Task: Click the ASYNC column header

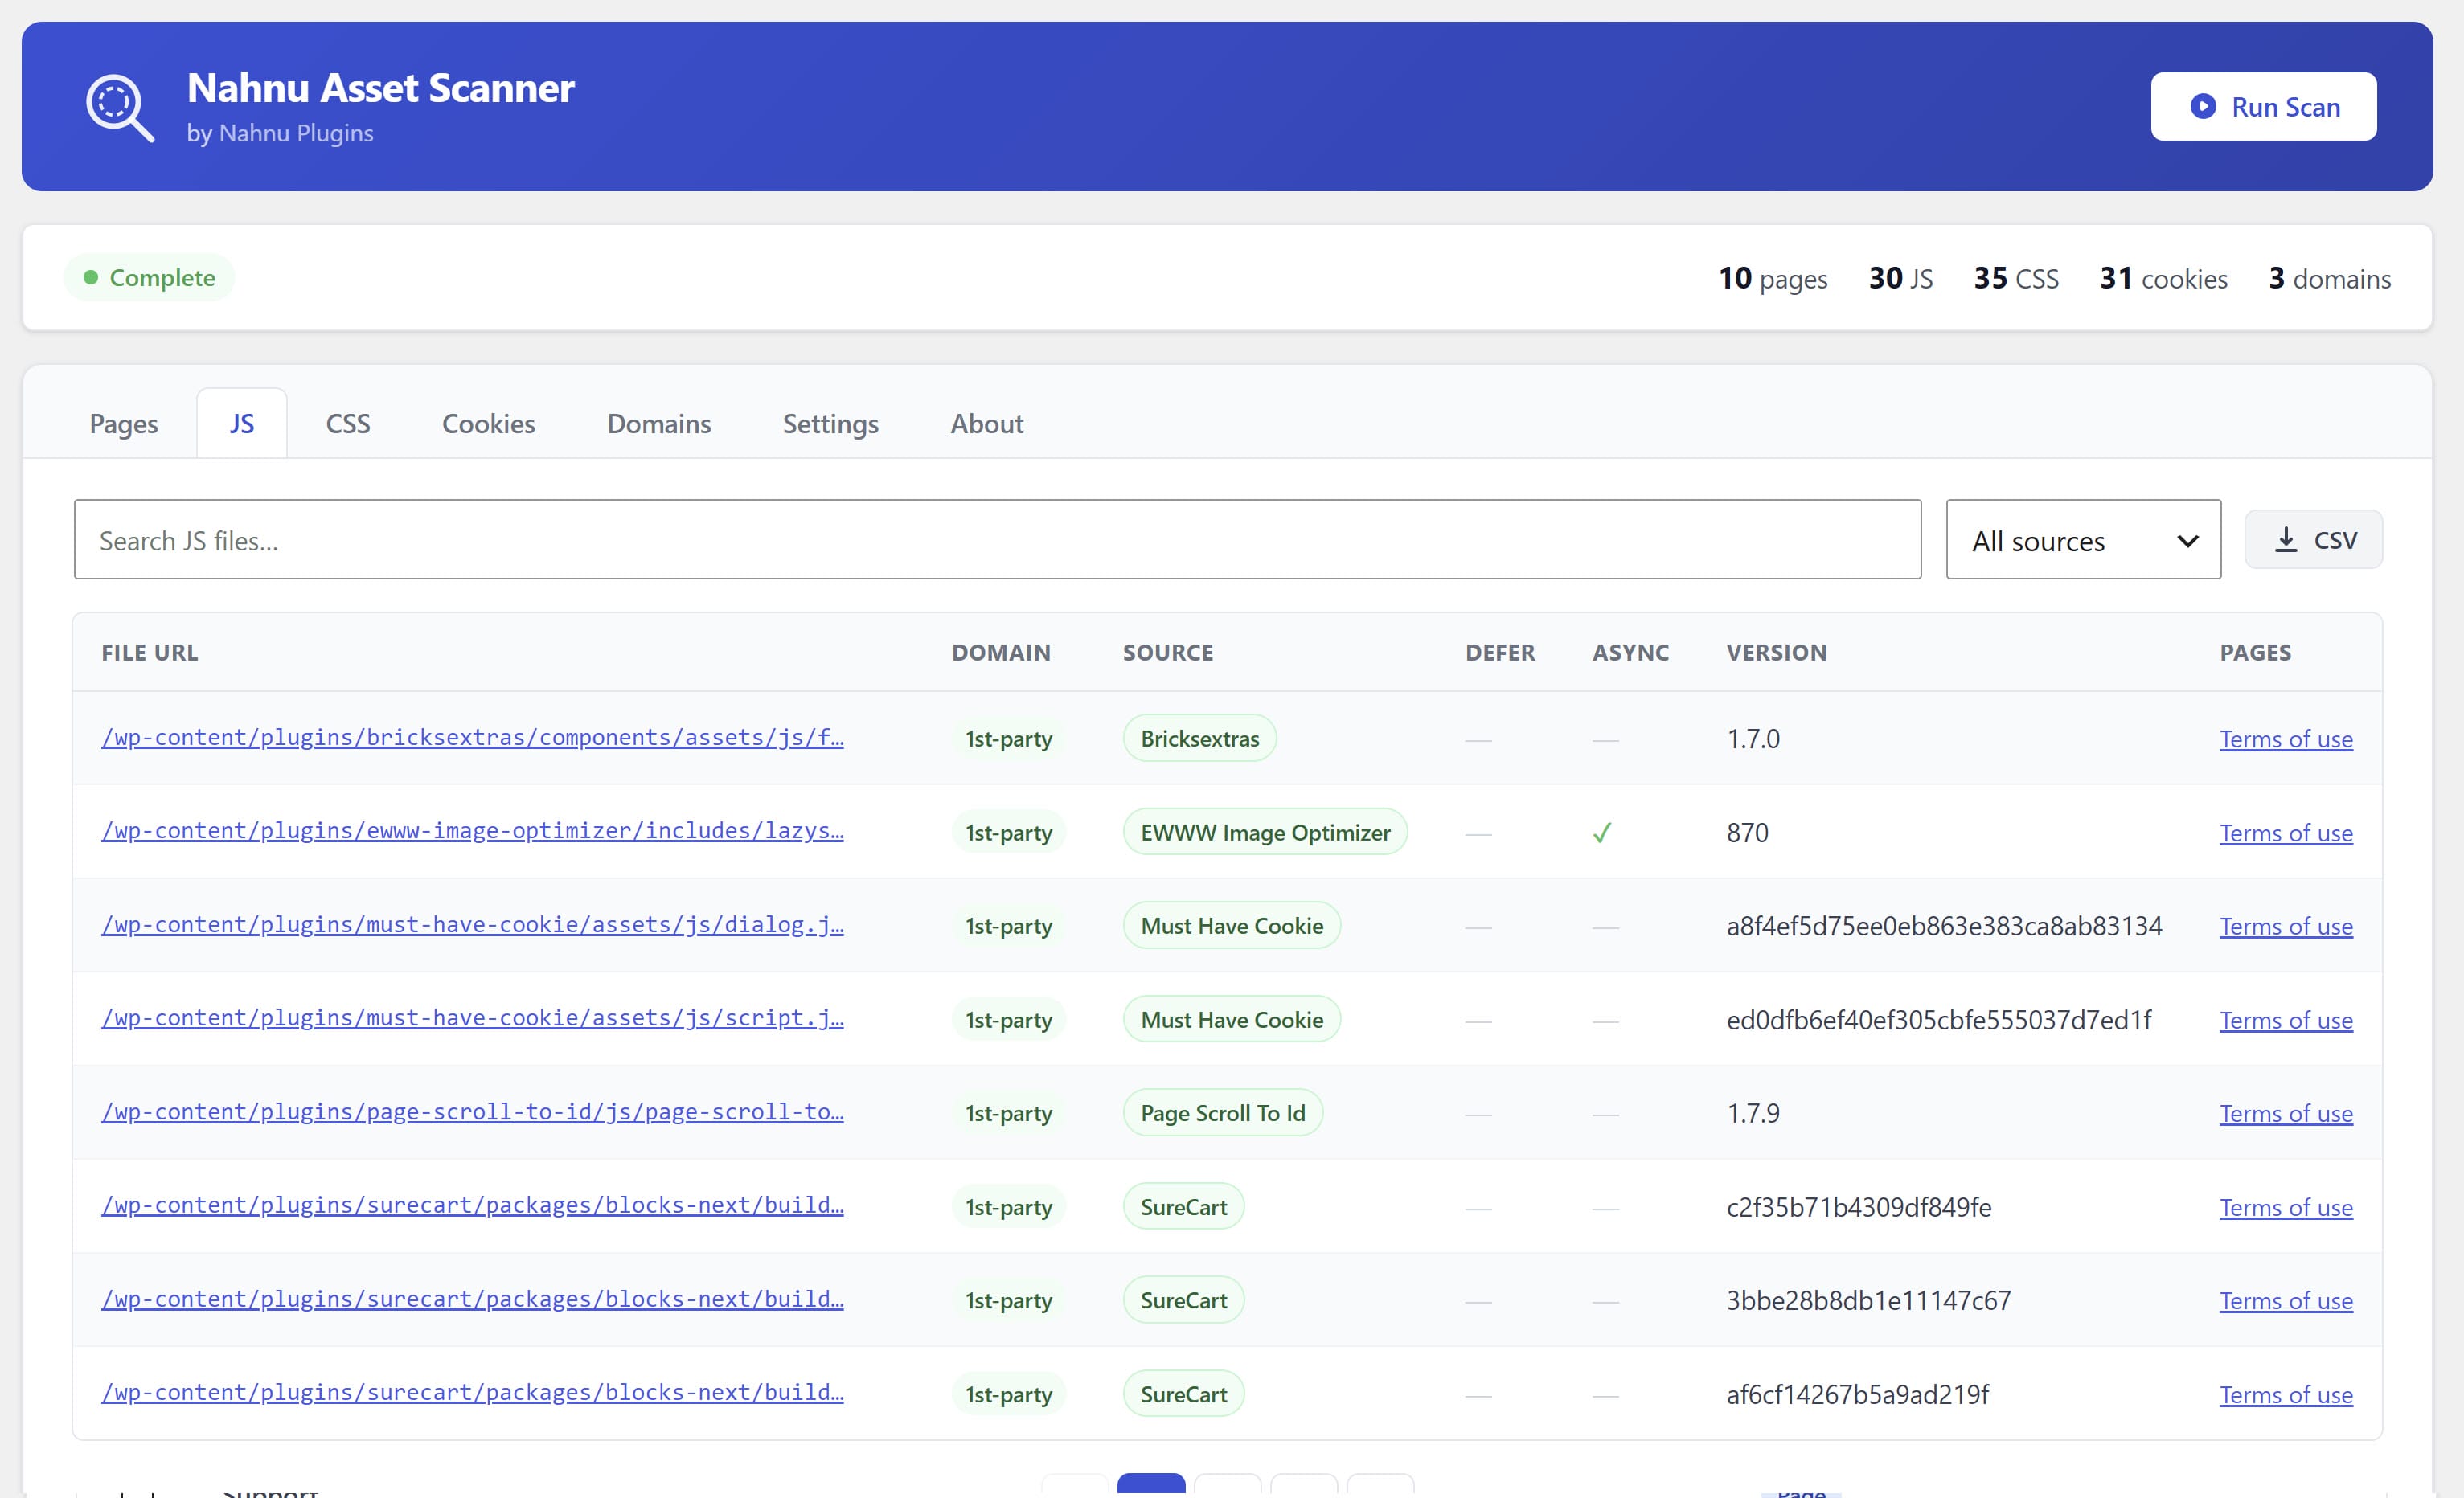Action: (x=1631, y=653)
